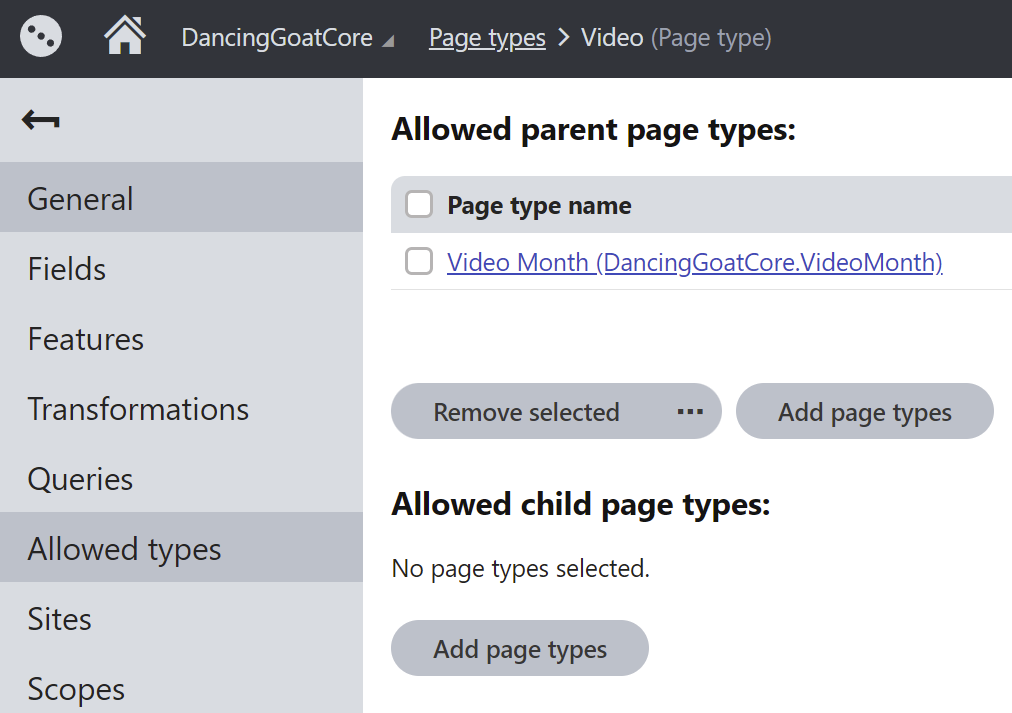Open the ellipsis menu beside Remove selected
The image size is (1012, 713).
point(690,412)
